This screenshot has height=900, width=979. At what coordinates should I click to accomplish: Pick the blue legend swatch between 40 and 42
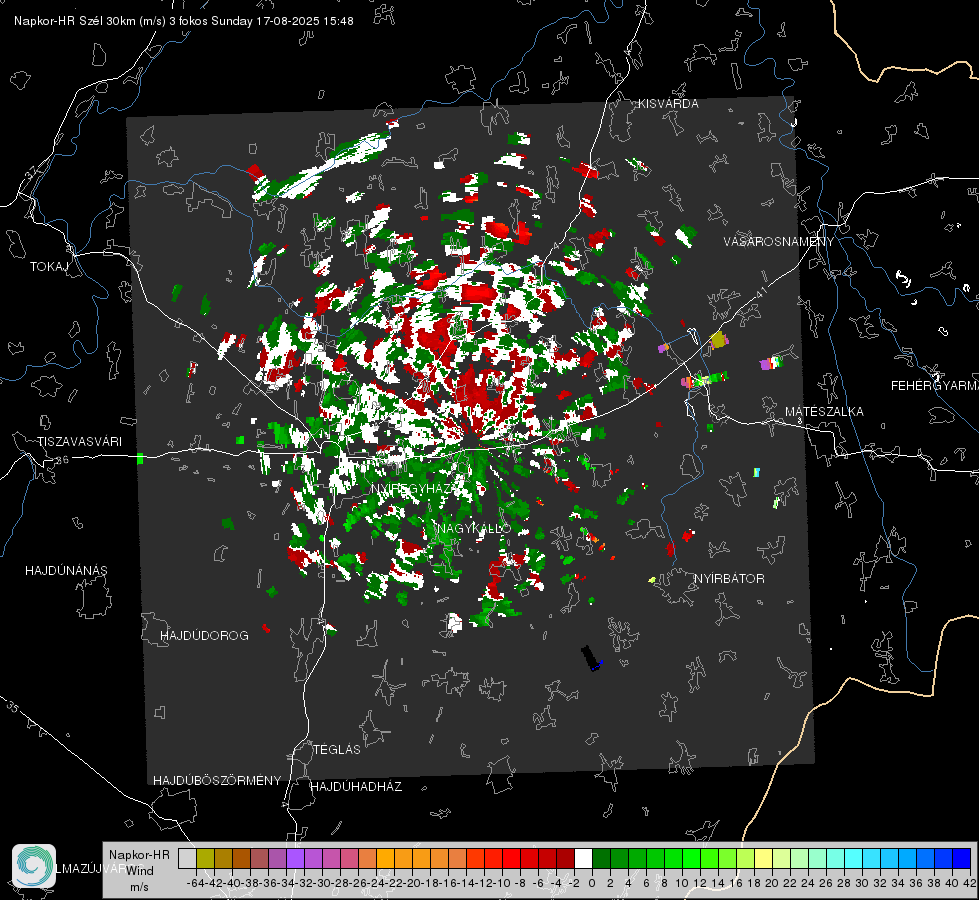pyautogui.click(x=962, y=859)
